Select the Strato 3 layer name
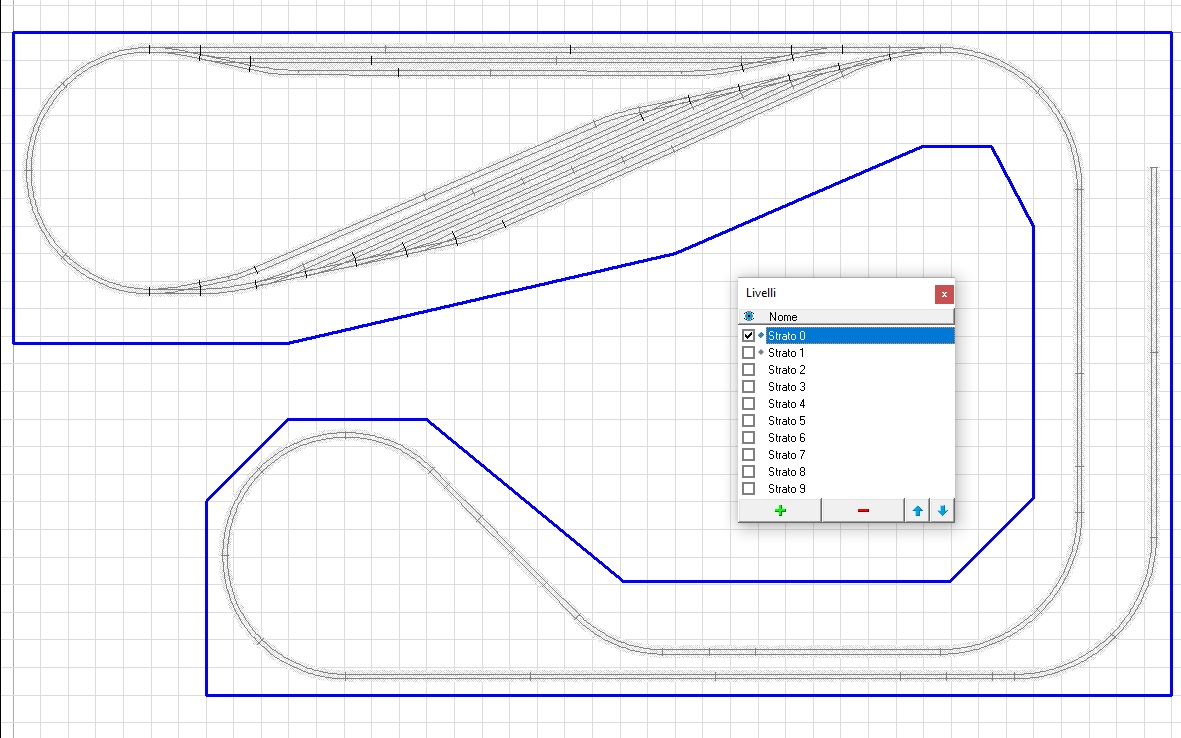This screenshot has height=738, width=1181. [x=786, y=387]
